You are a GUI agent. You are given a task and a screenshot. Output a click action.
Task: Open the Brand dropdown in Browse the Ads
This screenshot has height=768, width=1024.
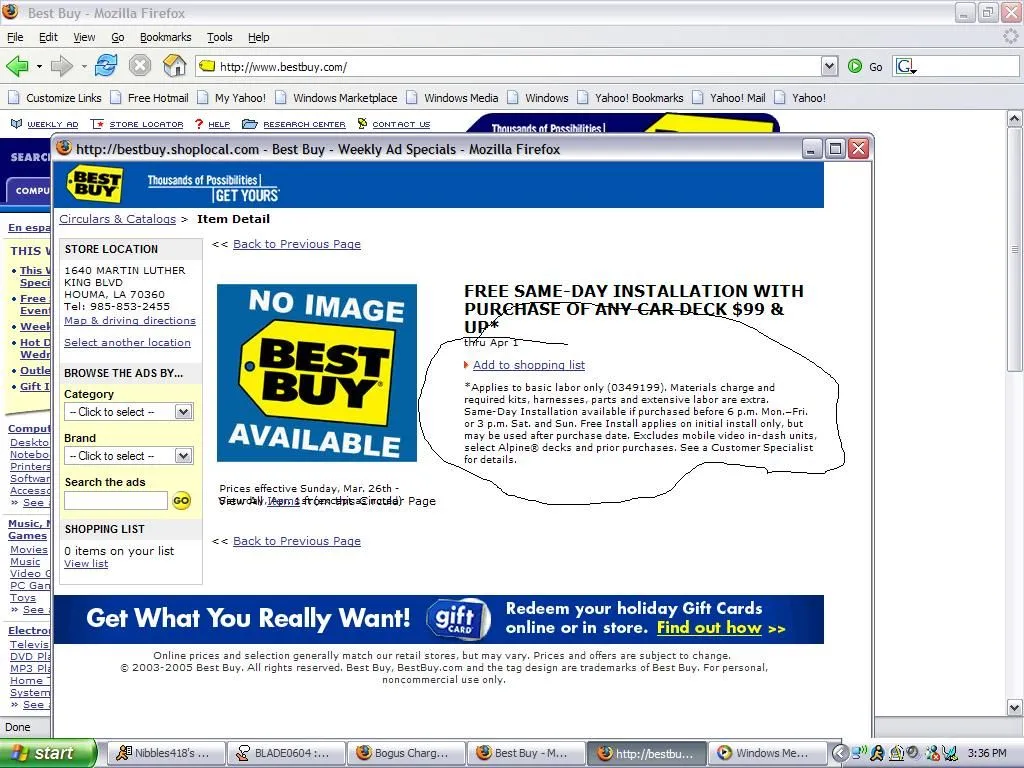click(129, 456)
